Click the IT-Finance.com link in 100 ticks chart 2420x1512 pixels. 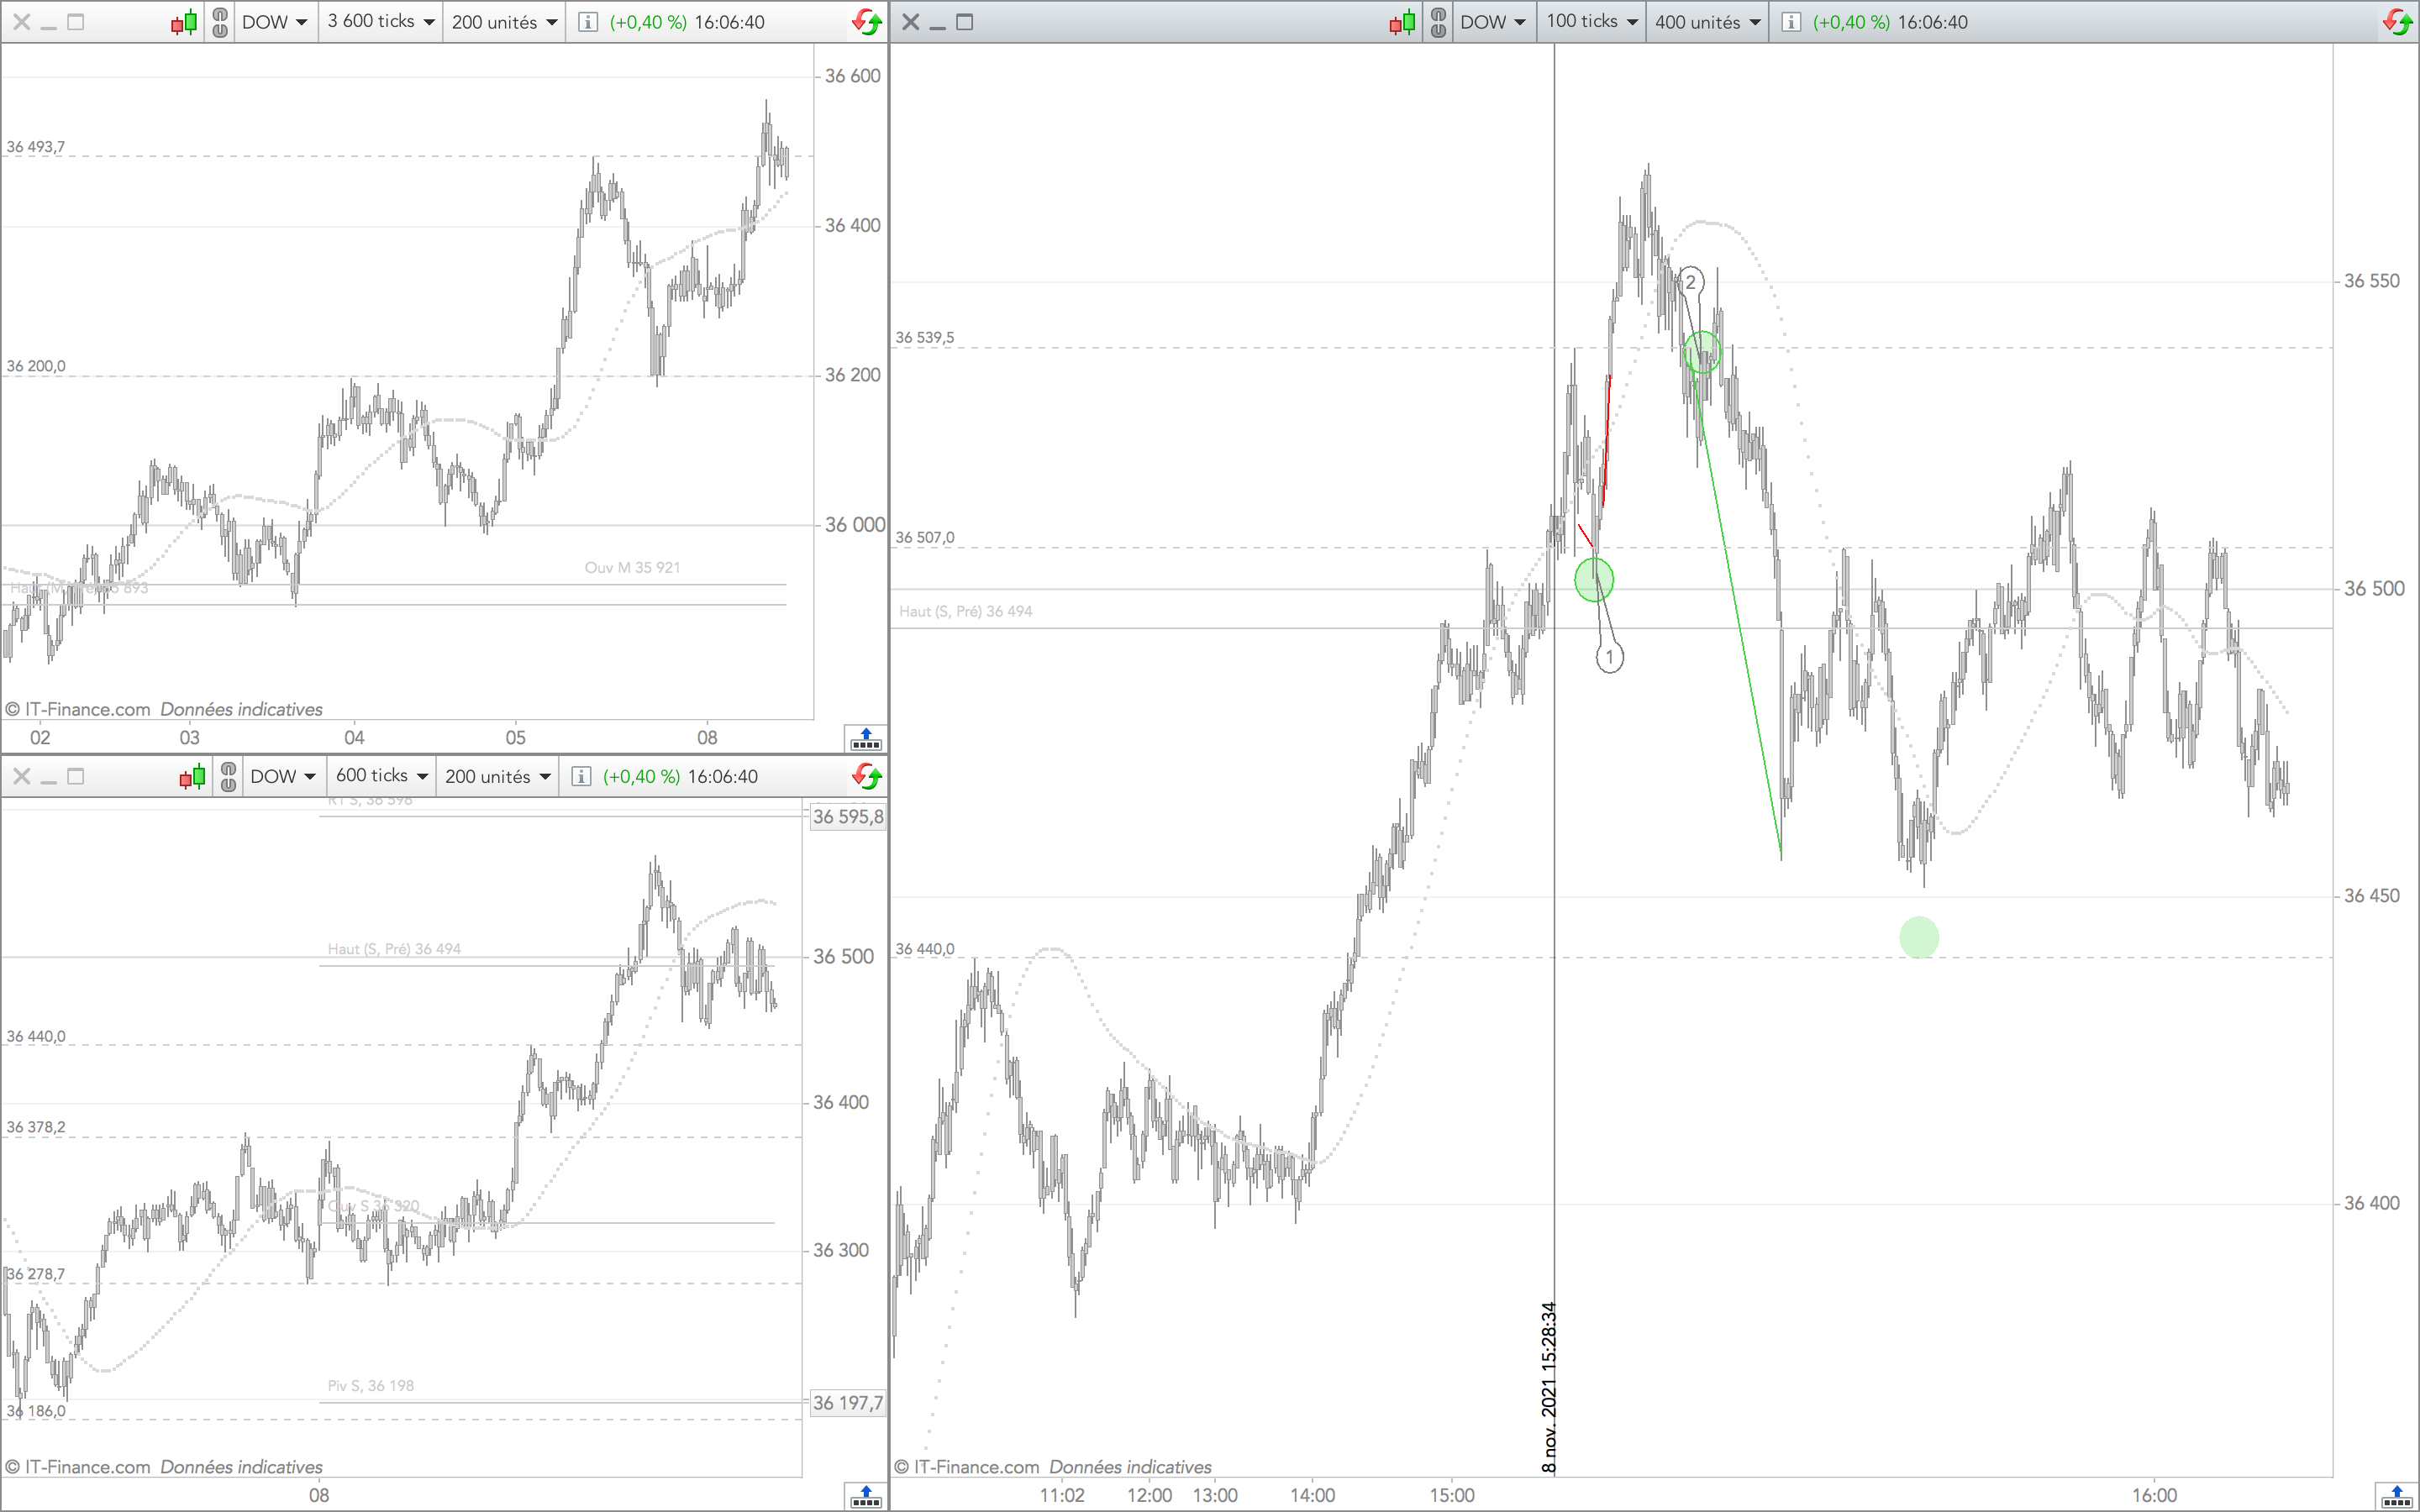click(976, 1467)
